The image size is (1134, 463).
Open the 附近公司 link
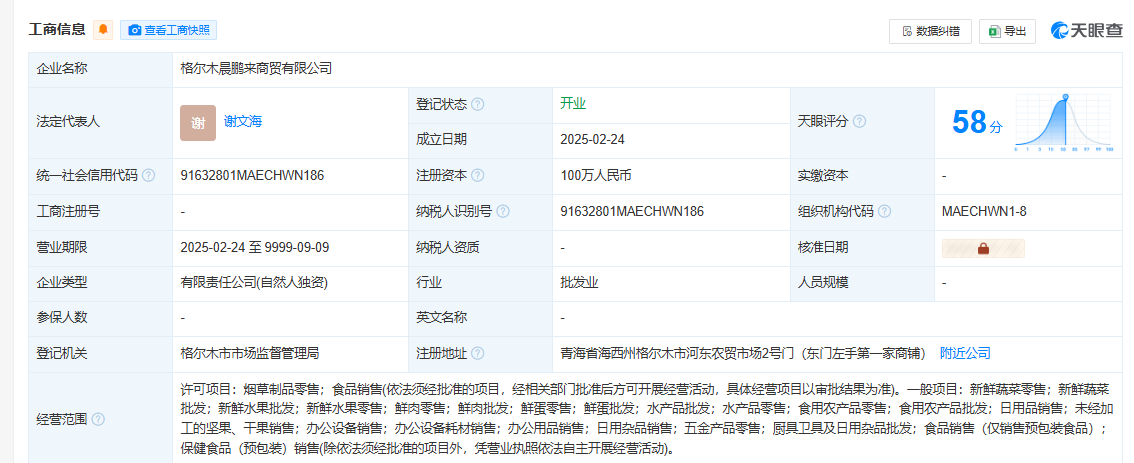coord(965,354)
